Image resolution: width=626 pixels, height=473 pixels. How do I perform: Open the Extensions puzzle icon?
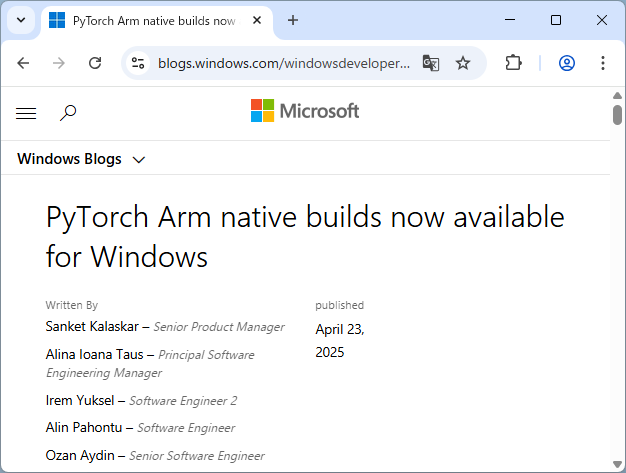pyautogui.click(x=513, y=63)
